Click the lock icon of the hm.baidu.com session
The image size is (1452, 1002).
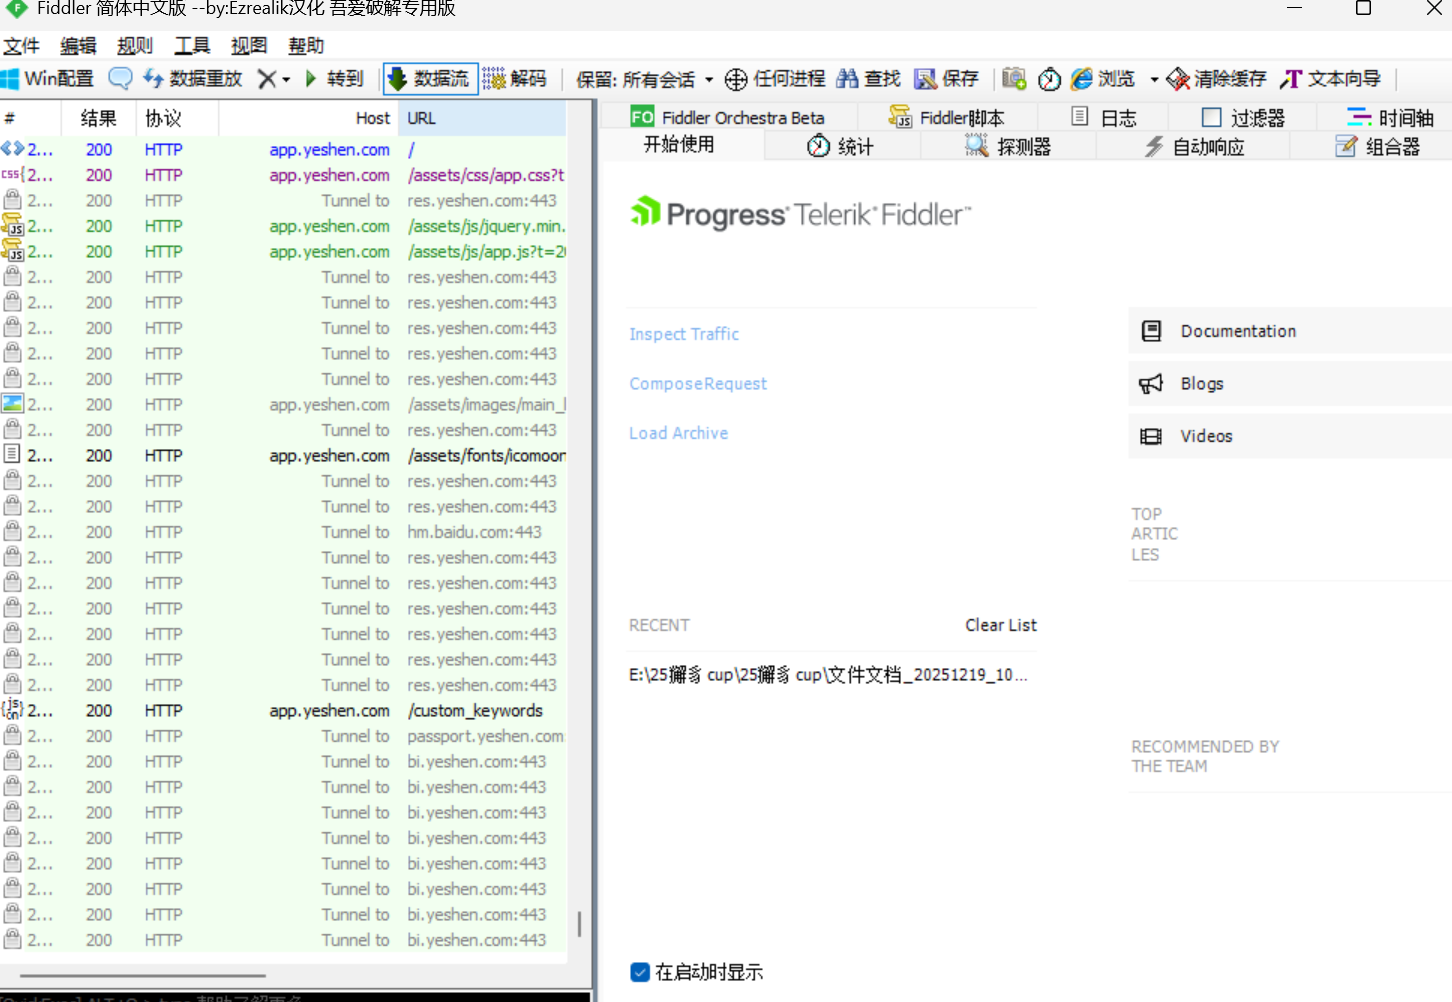tap(12, 532)
